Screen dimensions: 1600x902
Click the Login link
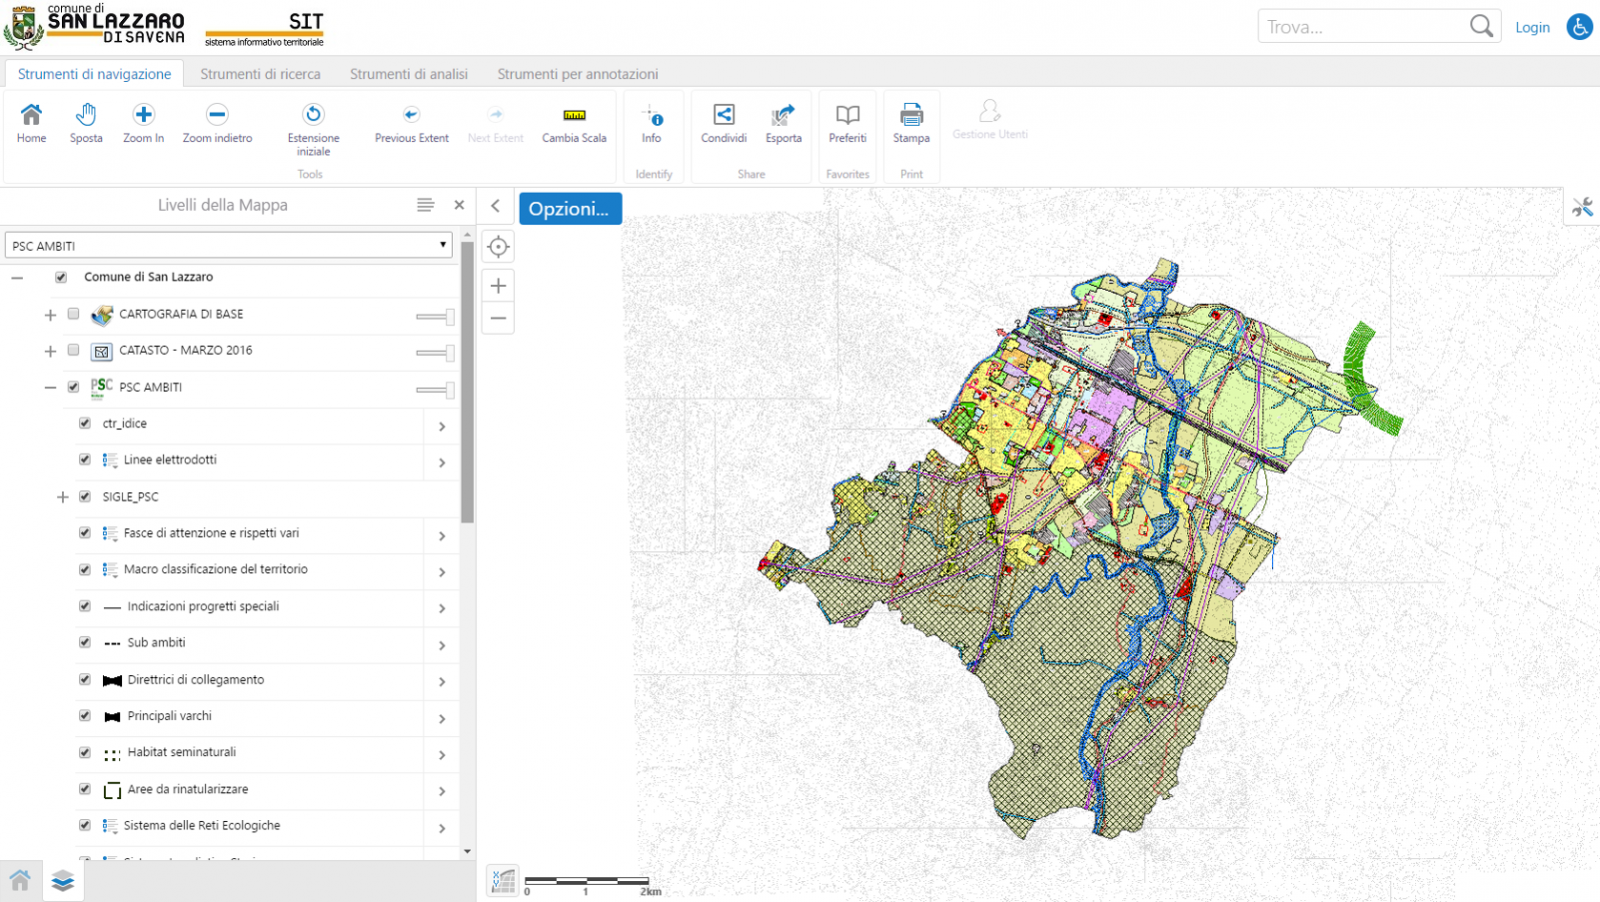pyautogui.click(x=1531, y=28)
